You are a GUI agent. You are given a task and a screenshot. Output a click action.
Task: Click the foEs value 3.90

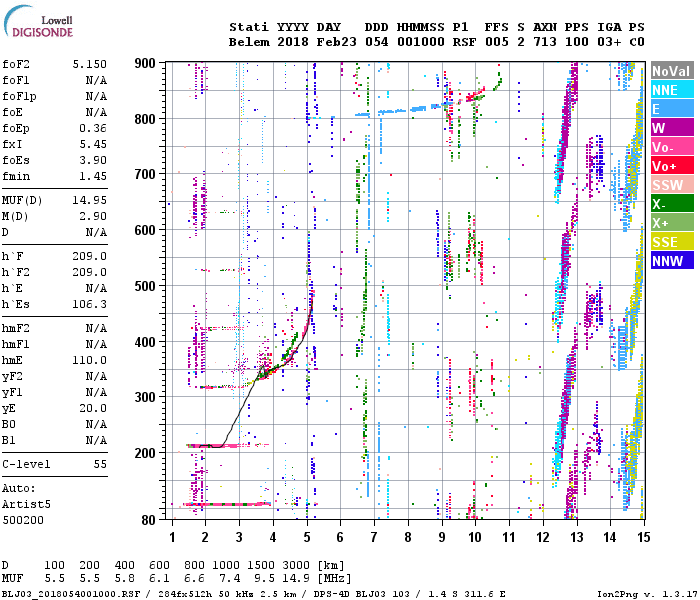[x=93, y=160]
